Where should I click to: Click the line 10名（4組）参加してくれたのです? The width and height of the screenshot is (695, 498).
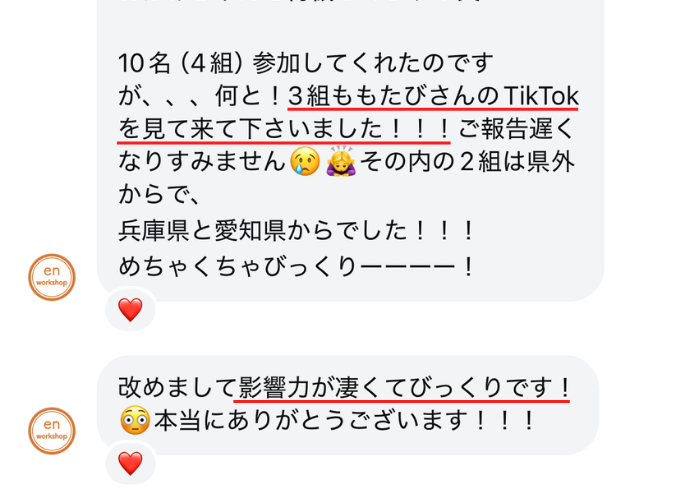305,62
